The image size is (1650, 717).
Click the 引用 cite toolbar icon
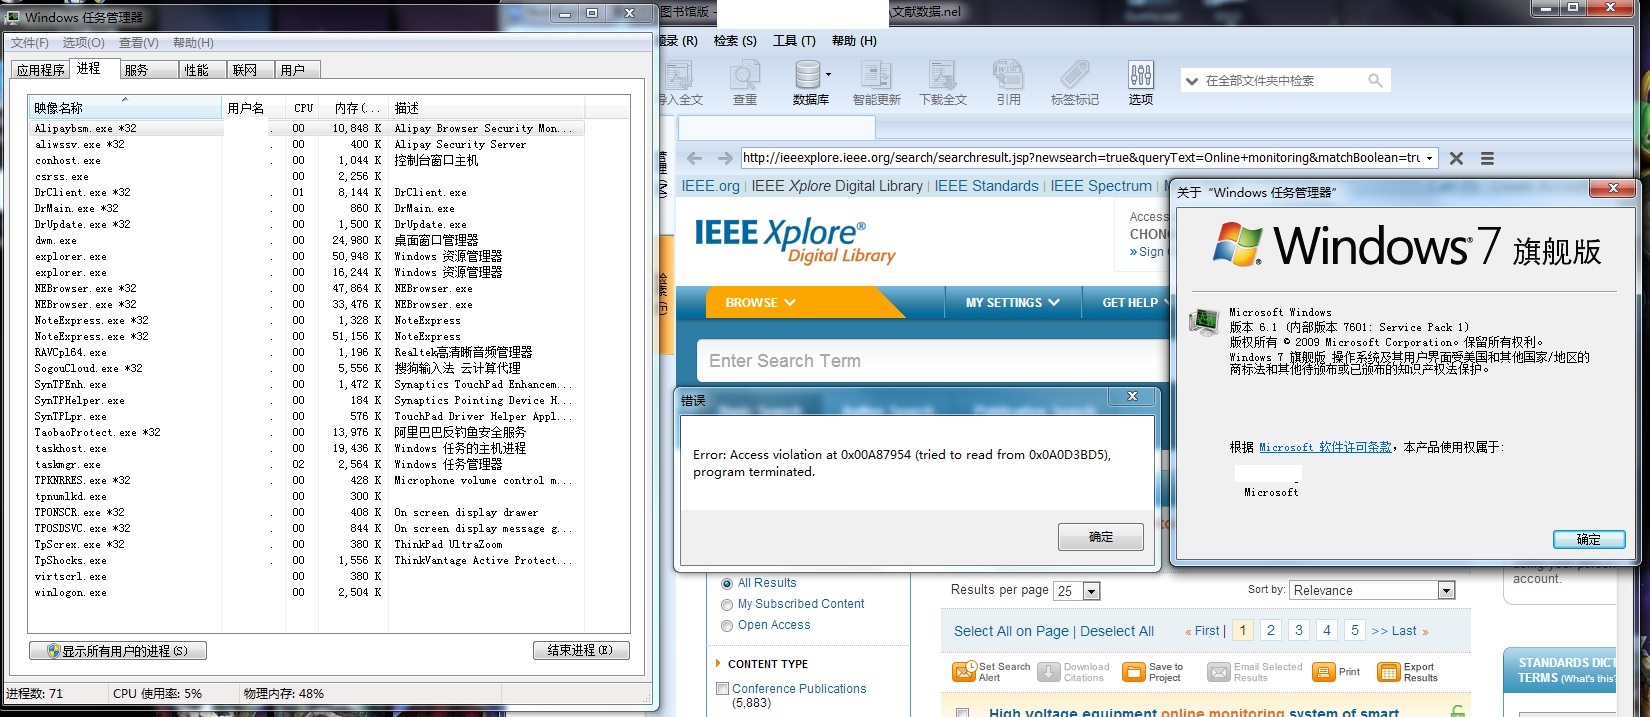[1008, 76]
